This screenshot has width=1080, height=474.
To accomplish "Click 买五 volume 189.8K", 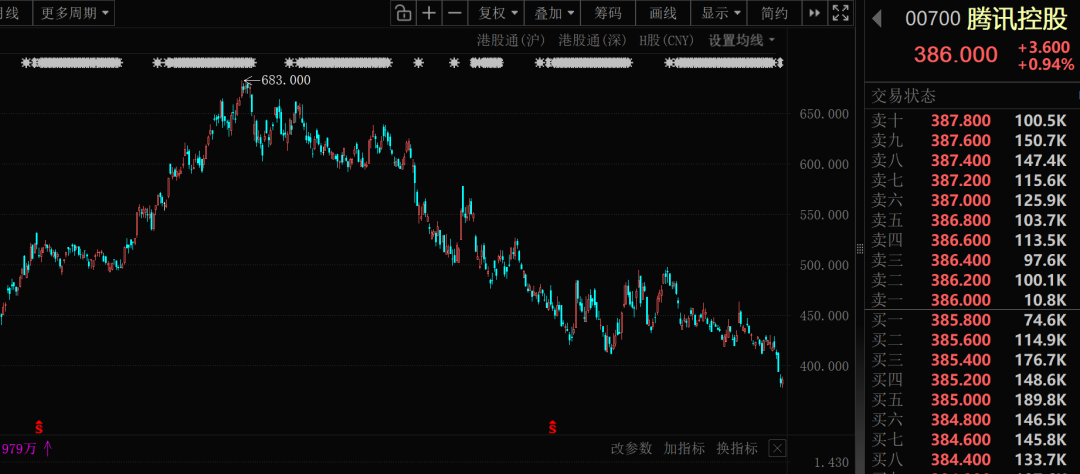I will (1040, 400).
